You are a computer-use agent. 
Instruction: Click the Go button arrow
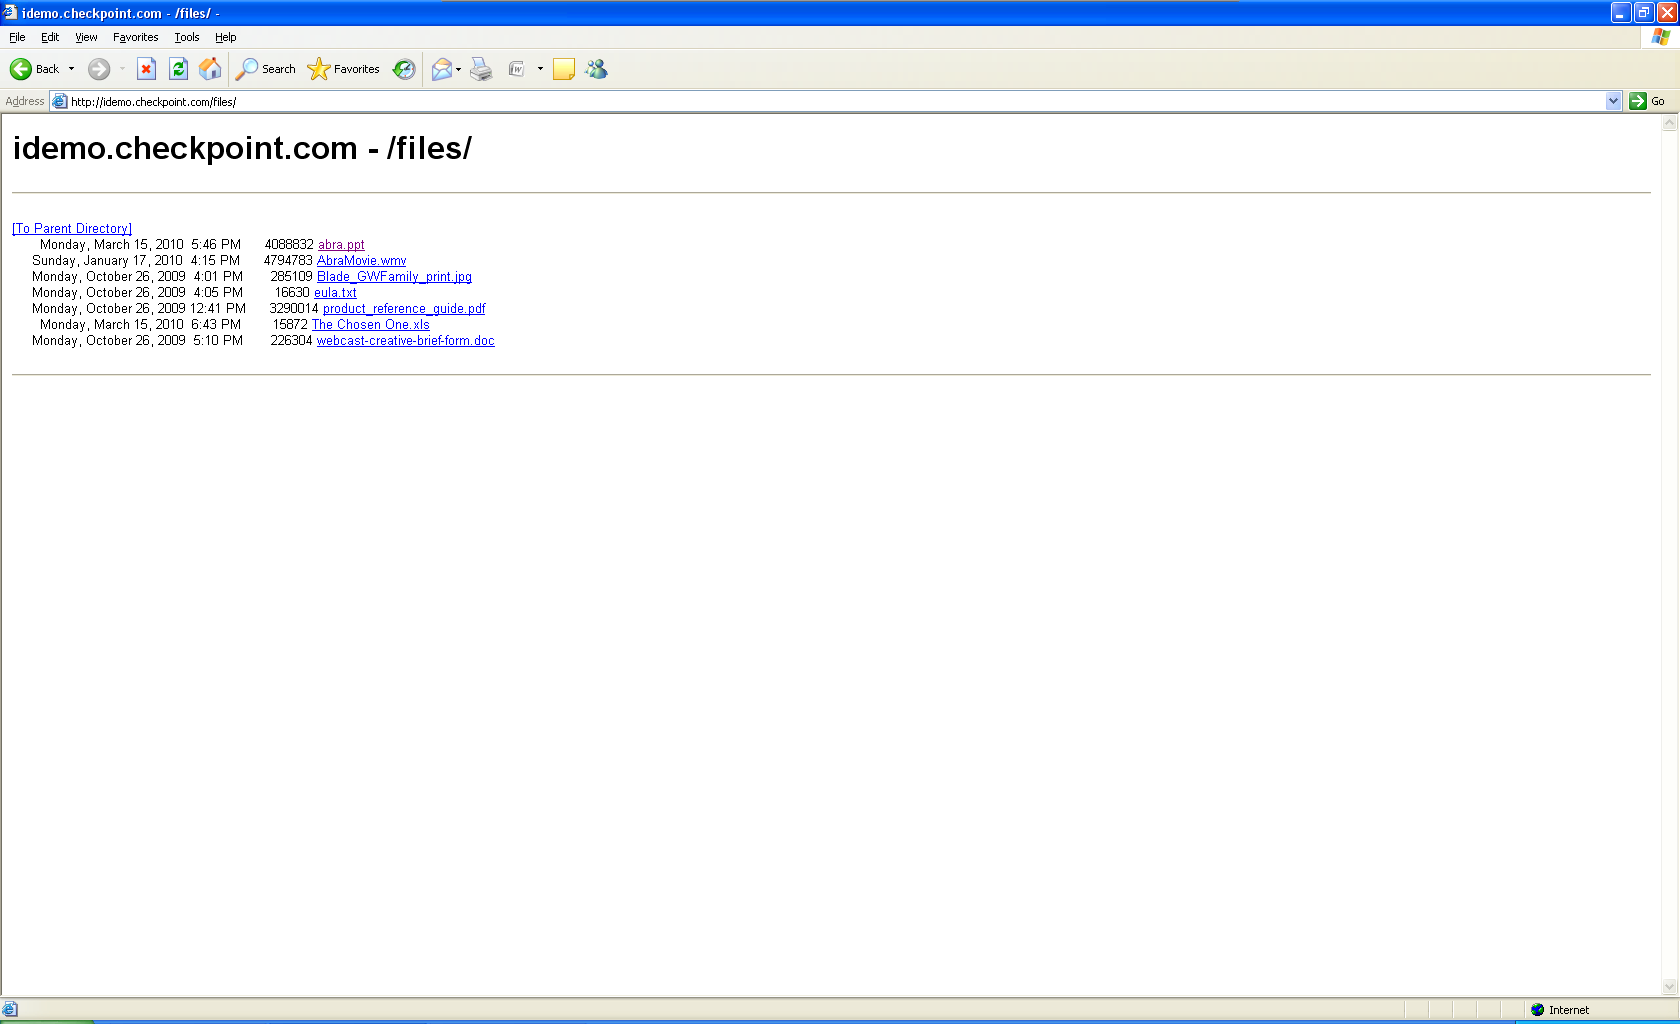coord(1638,101)
